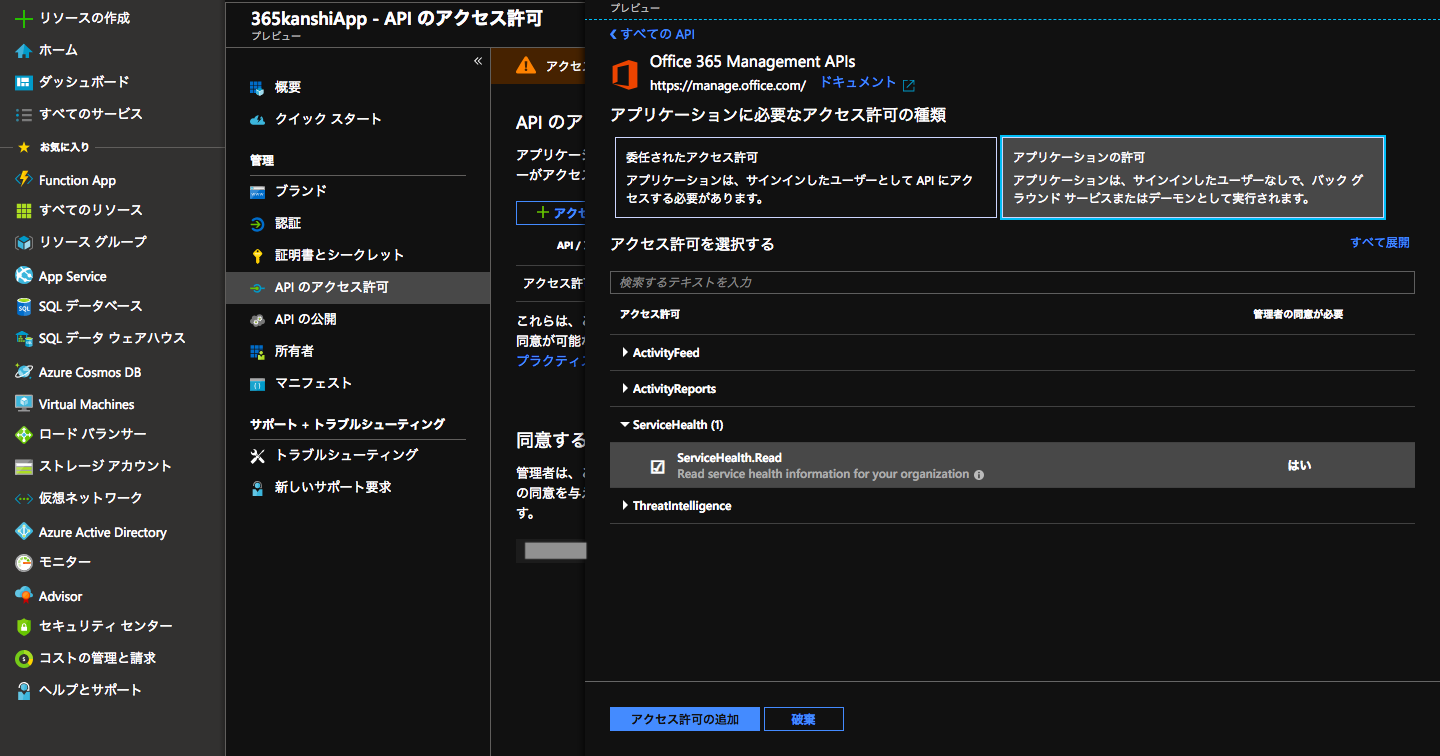Click the お気に入り star icon
The width and height of the screenshot is (1440, 756).
[x=24, y=147]
